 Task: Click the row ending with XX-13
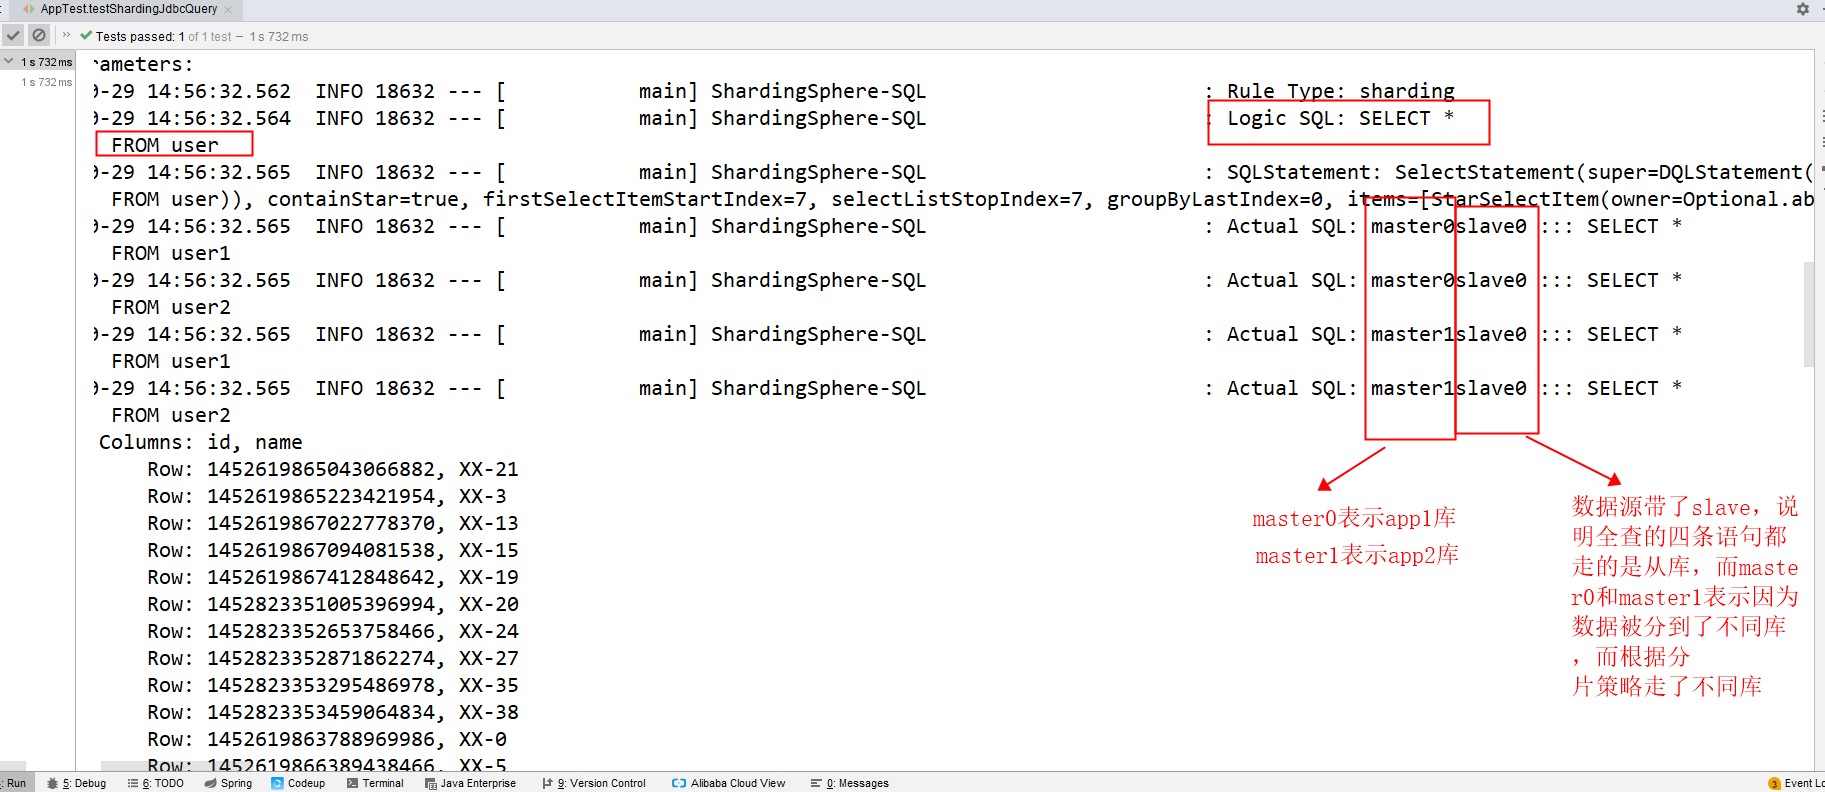click(x=333, y=523)
